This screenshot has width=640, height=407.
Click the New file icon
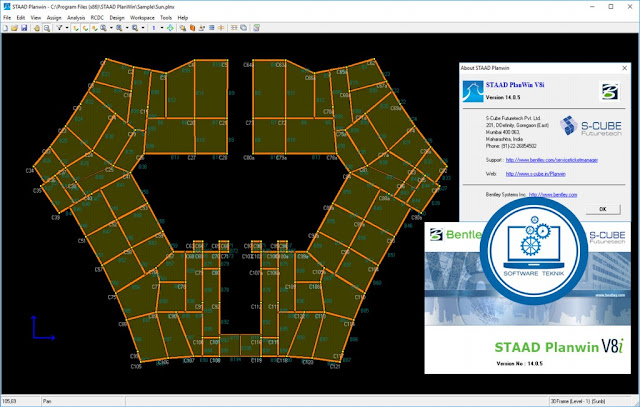tap(5, 28)
